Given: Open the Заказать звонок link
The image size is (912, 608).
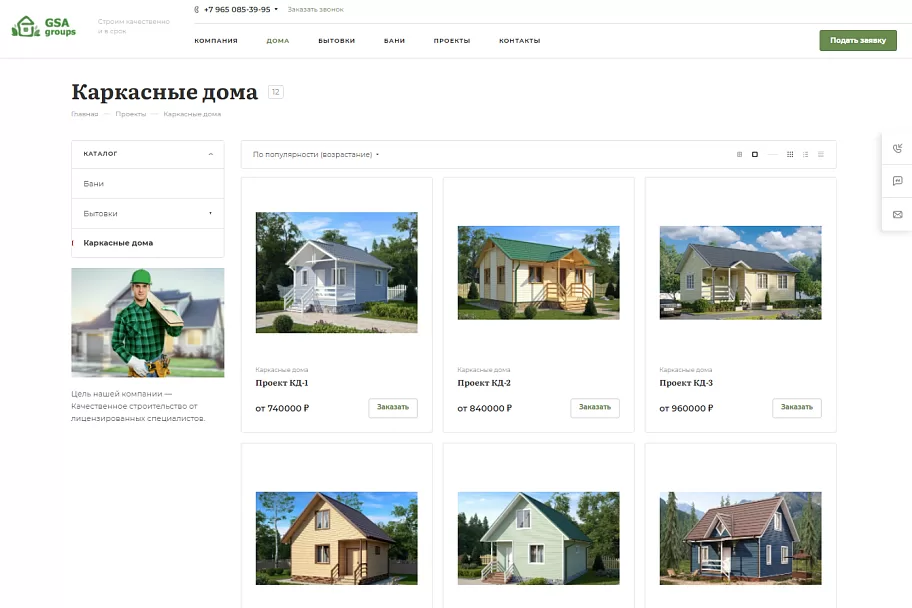Looking at the screenshot, I should pos(315,9).
